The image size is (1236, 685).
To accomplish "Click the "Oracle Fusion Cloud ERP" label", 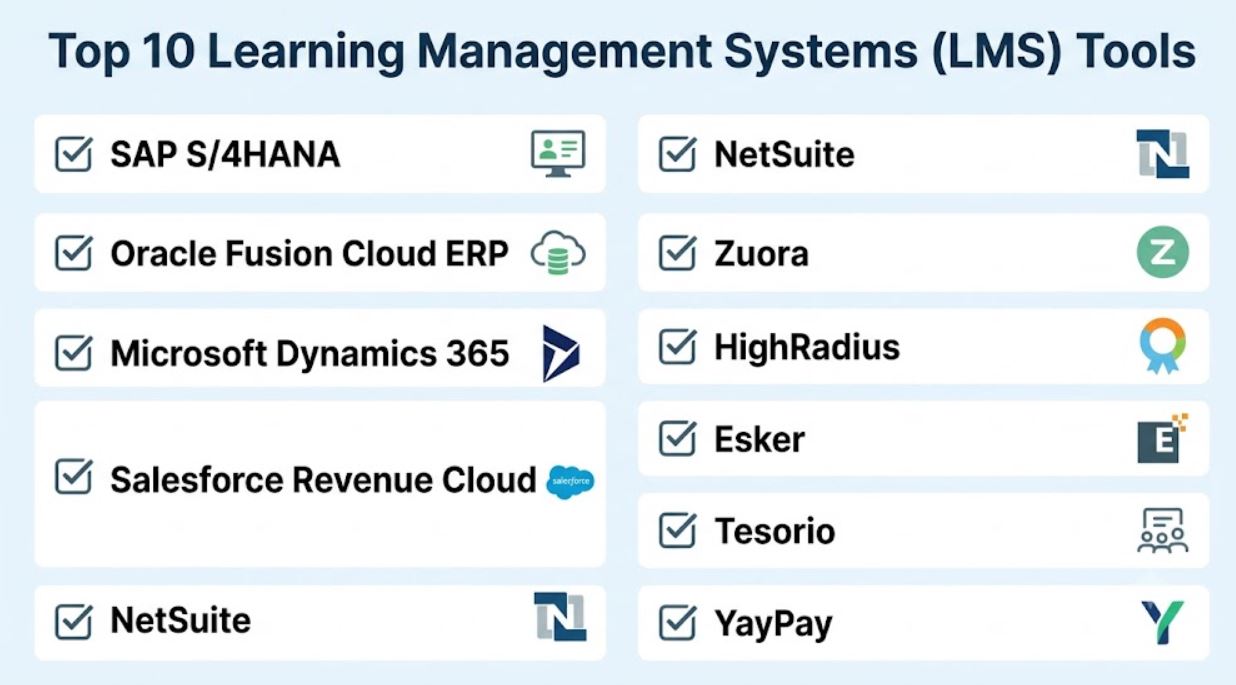I will point(309,253).
